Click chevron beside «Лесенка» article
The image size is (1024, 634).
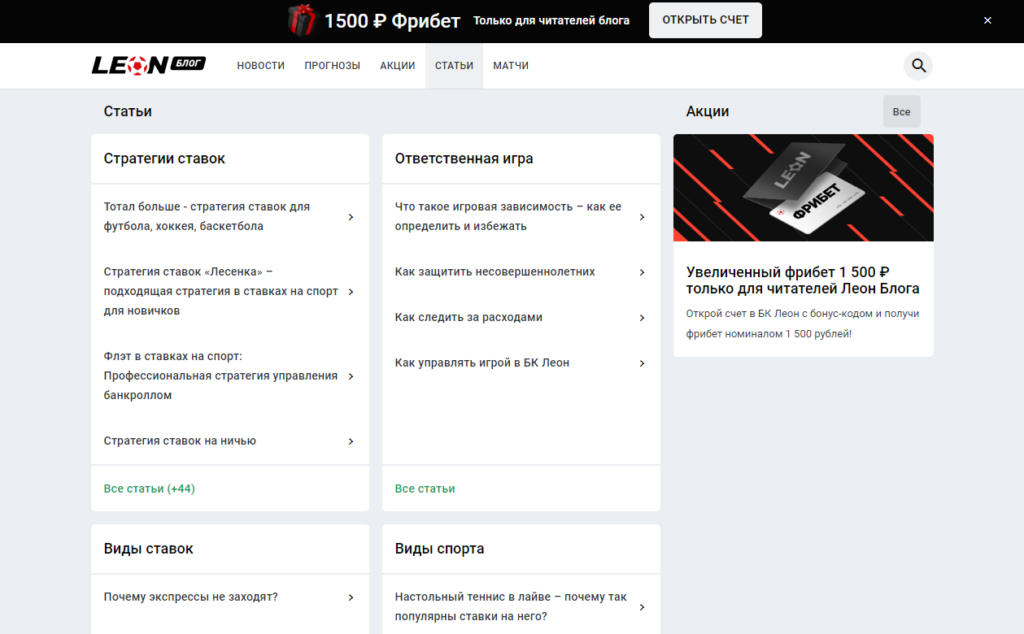coord(351,292)
